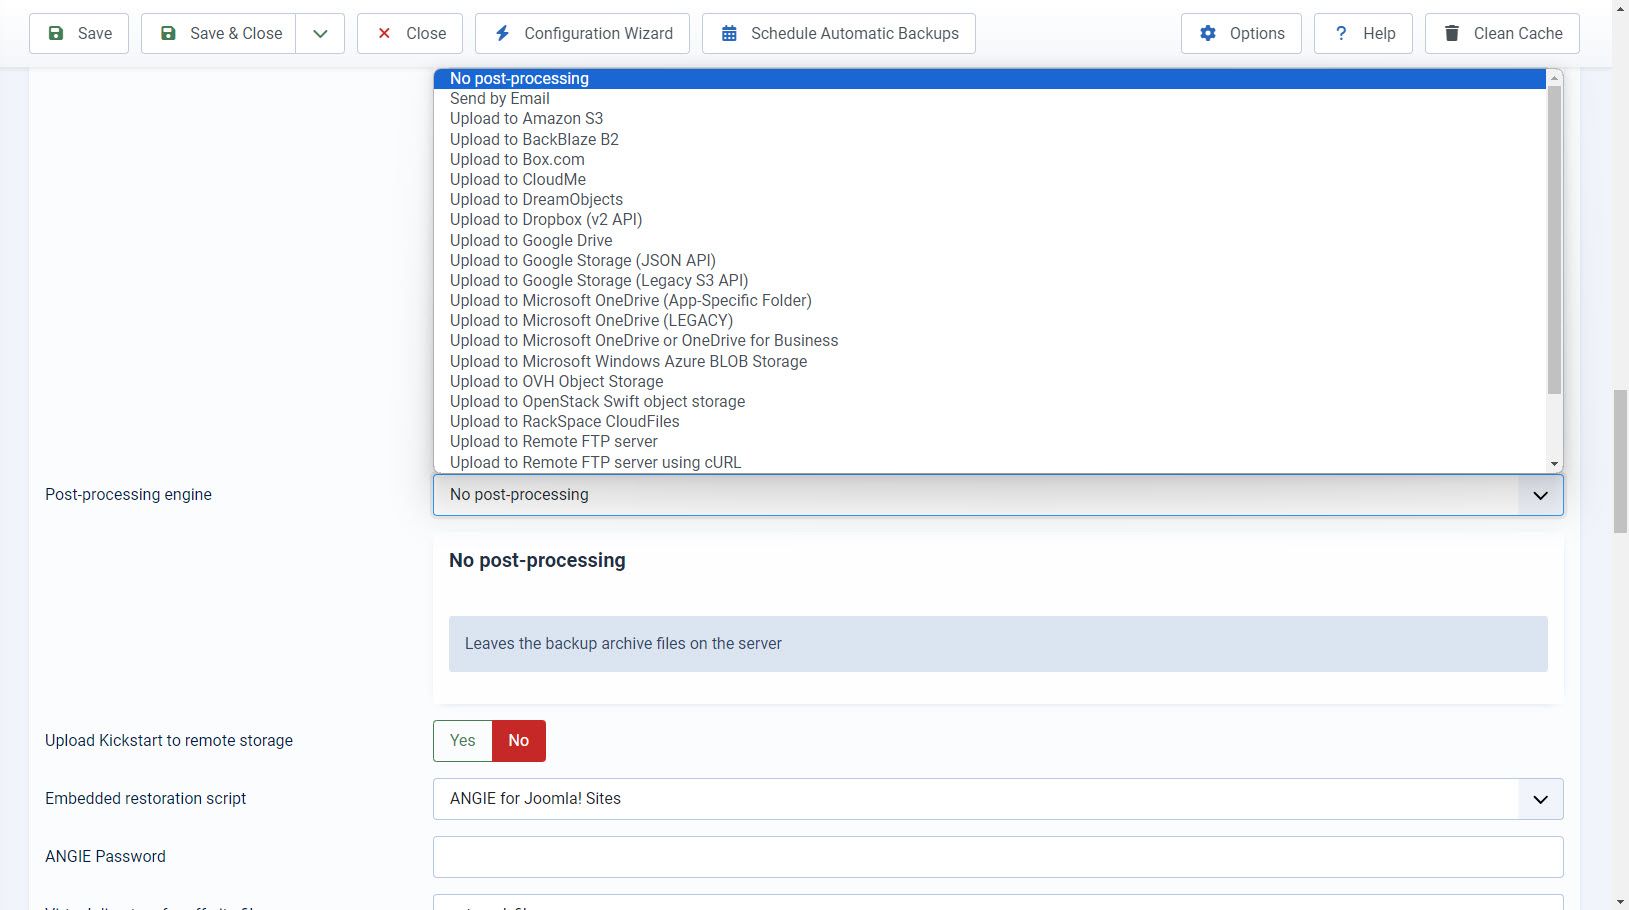Click the question mark Help icon
Viewport: 1629px width, 910px height.
(1341, 33)
